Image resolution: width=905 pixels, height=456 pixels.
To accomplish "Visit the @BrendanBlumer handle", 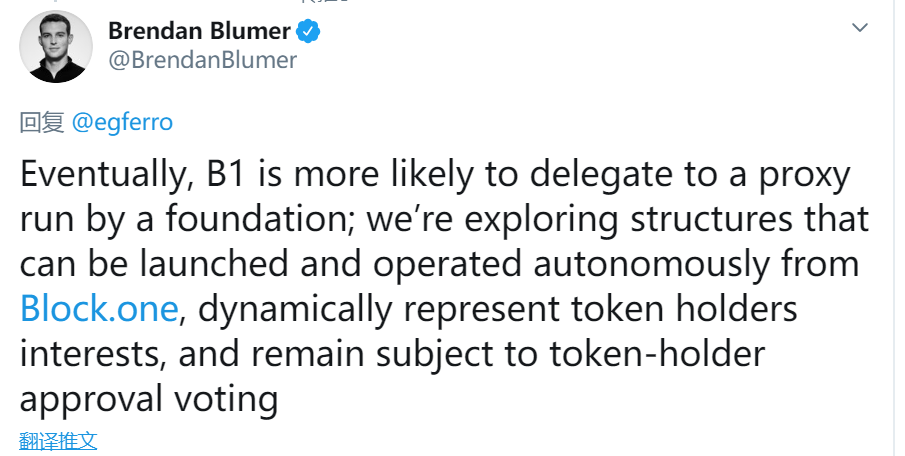I will click(203, 60).
